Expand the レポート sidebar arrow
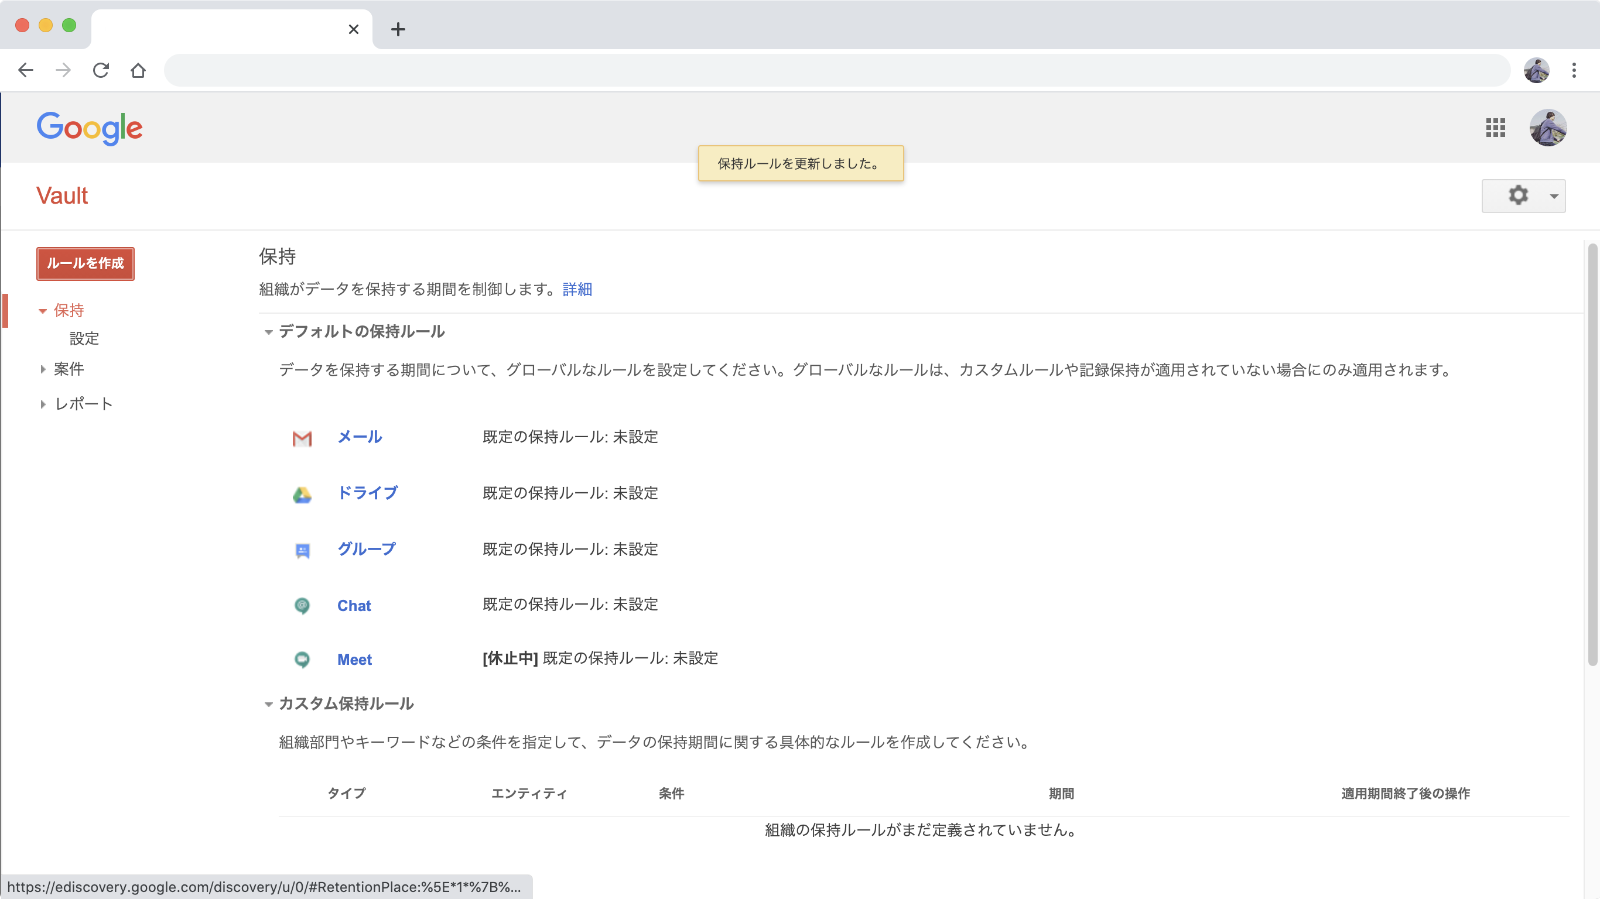Screen dimensions: 1600x899 coord(43,404)
